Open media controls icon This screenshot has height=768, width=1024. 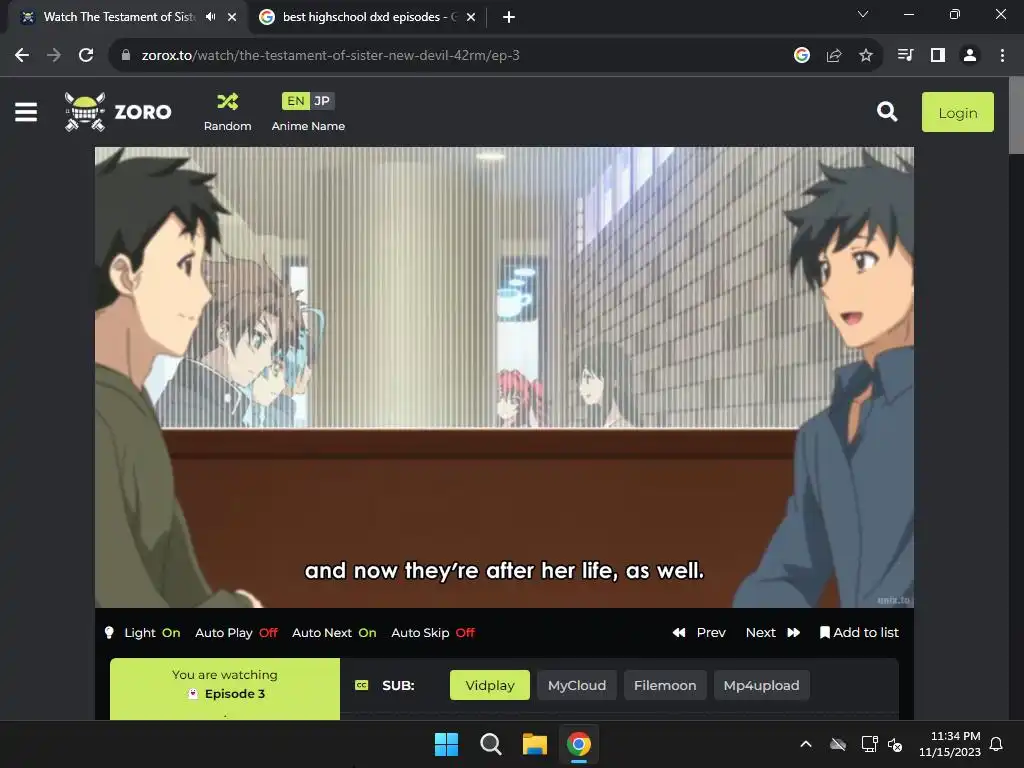tap(905, 56)
